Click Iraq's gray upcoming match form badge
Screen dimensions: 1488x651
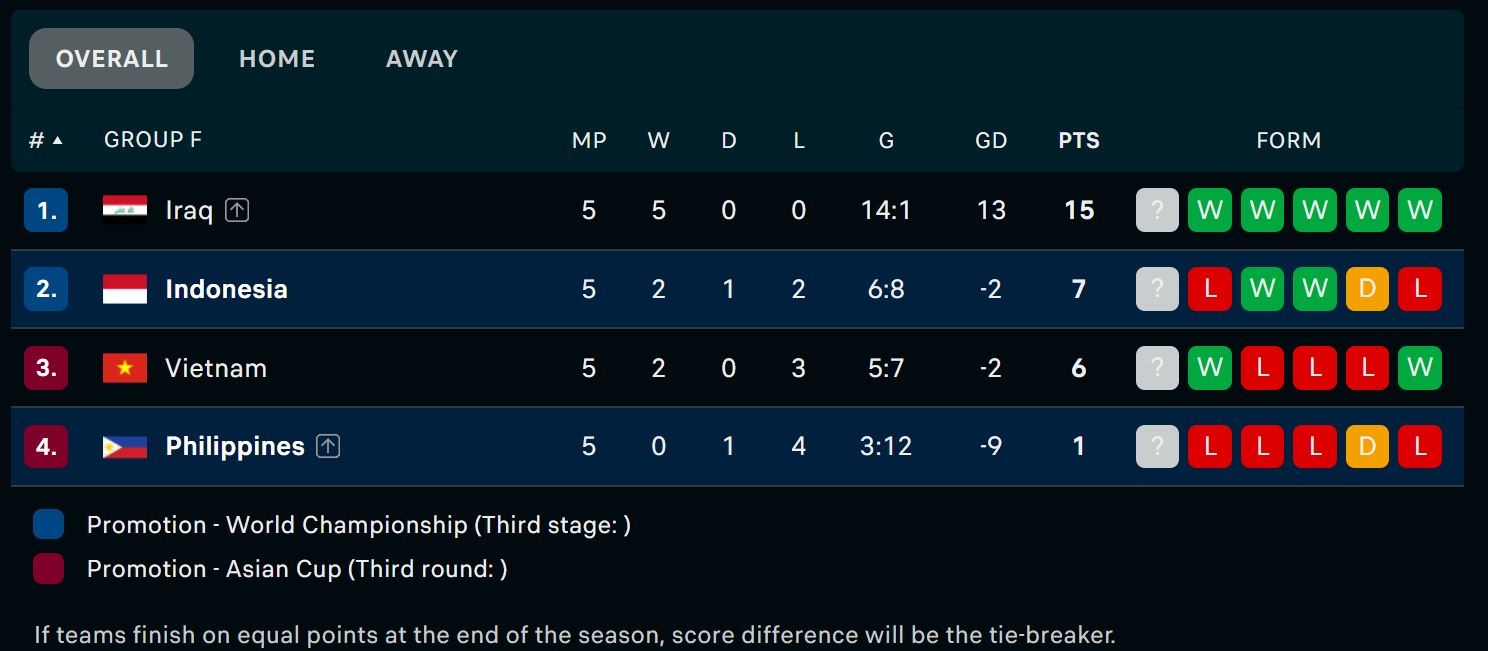coord(1157,210)
